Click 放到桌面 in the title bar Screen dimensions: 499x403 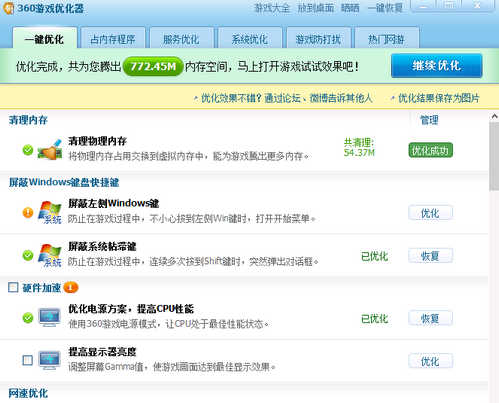(316, 8)
